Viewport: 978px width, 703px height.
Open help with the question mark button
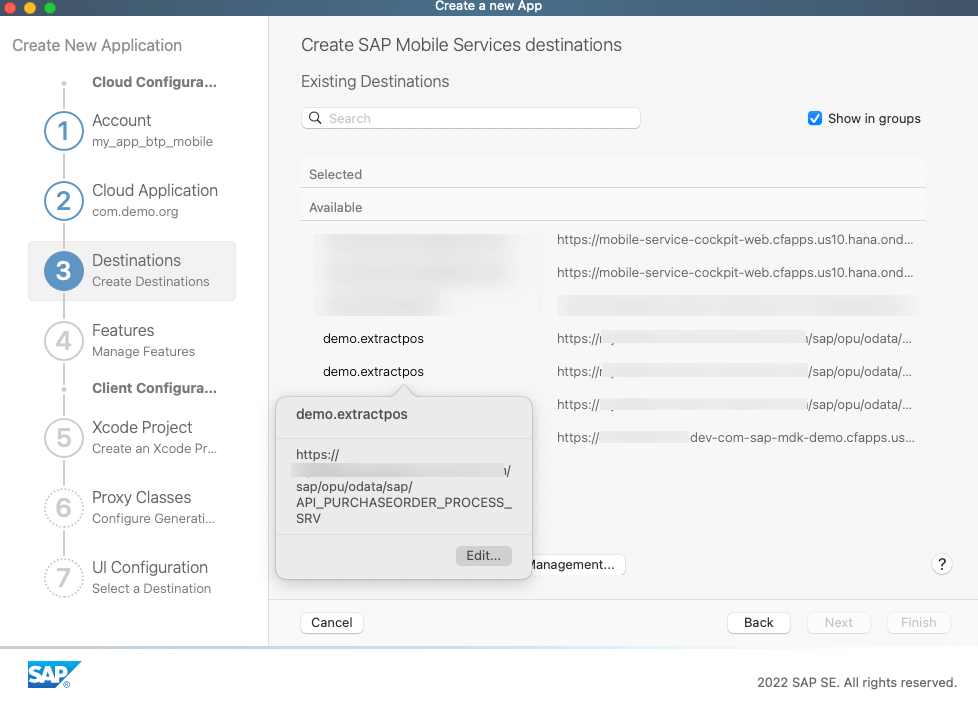click(942, 565)
